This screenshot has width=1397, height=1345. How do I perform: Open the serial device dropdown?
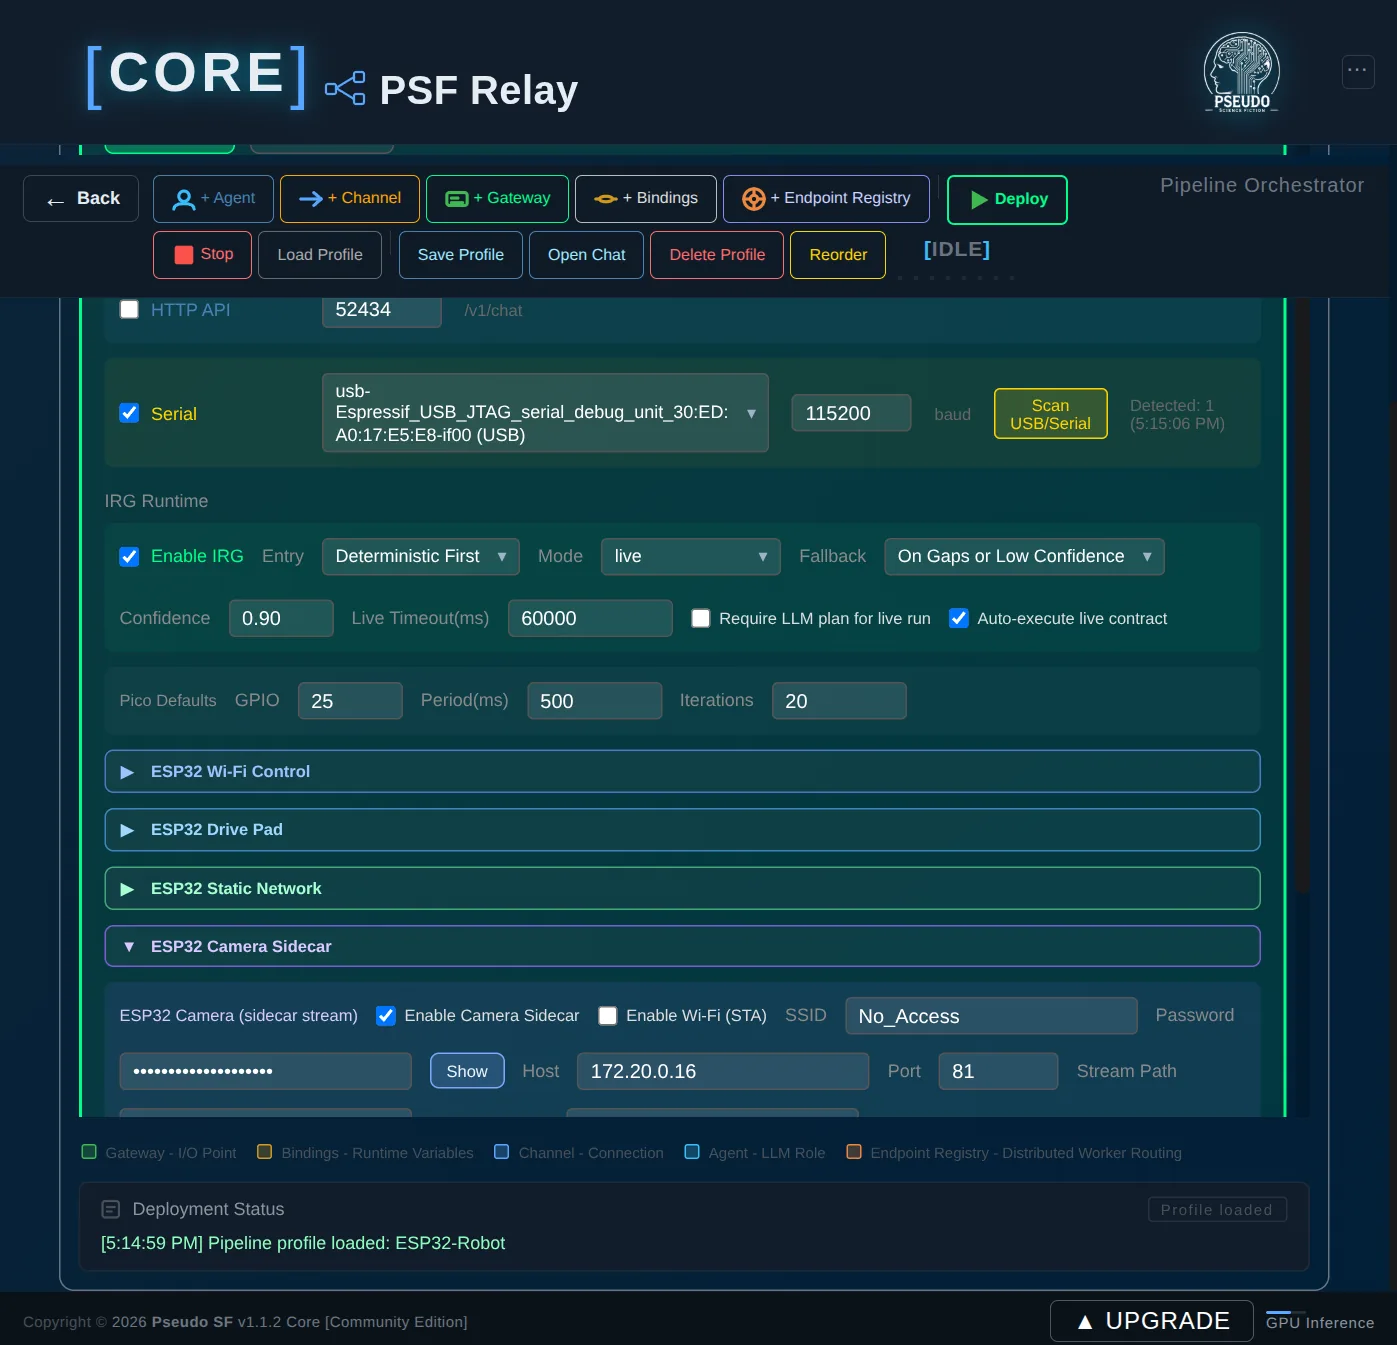545,413
